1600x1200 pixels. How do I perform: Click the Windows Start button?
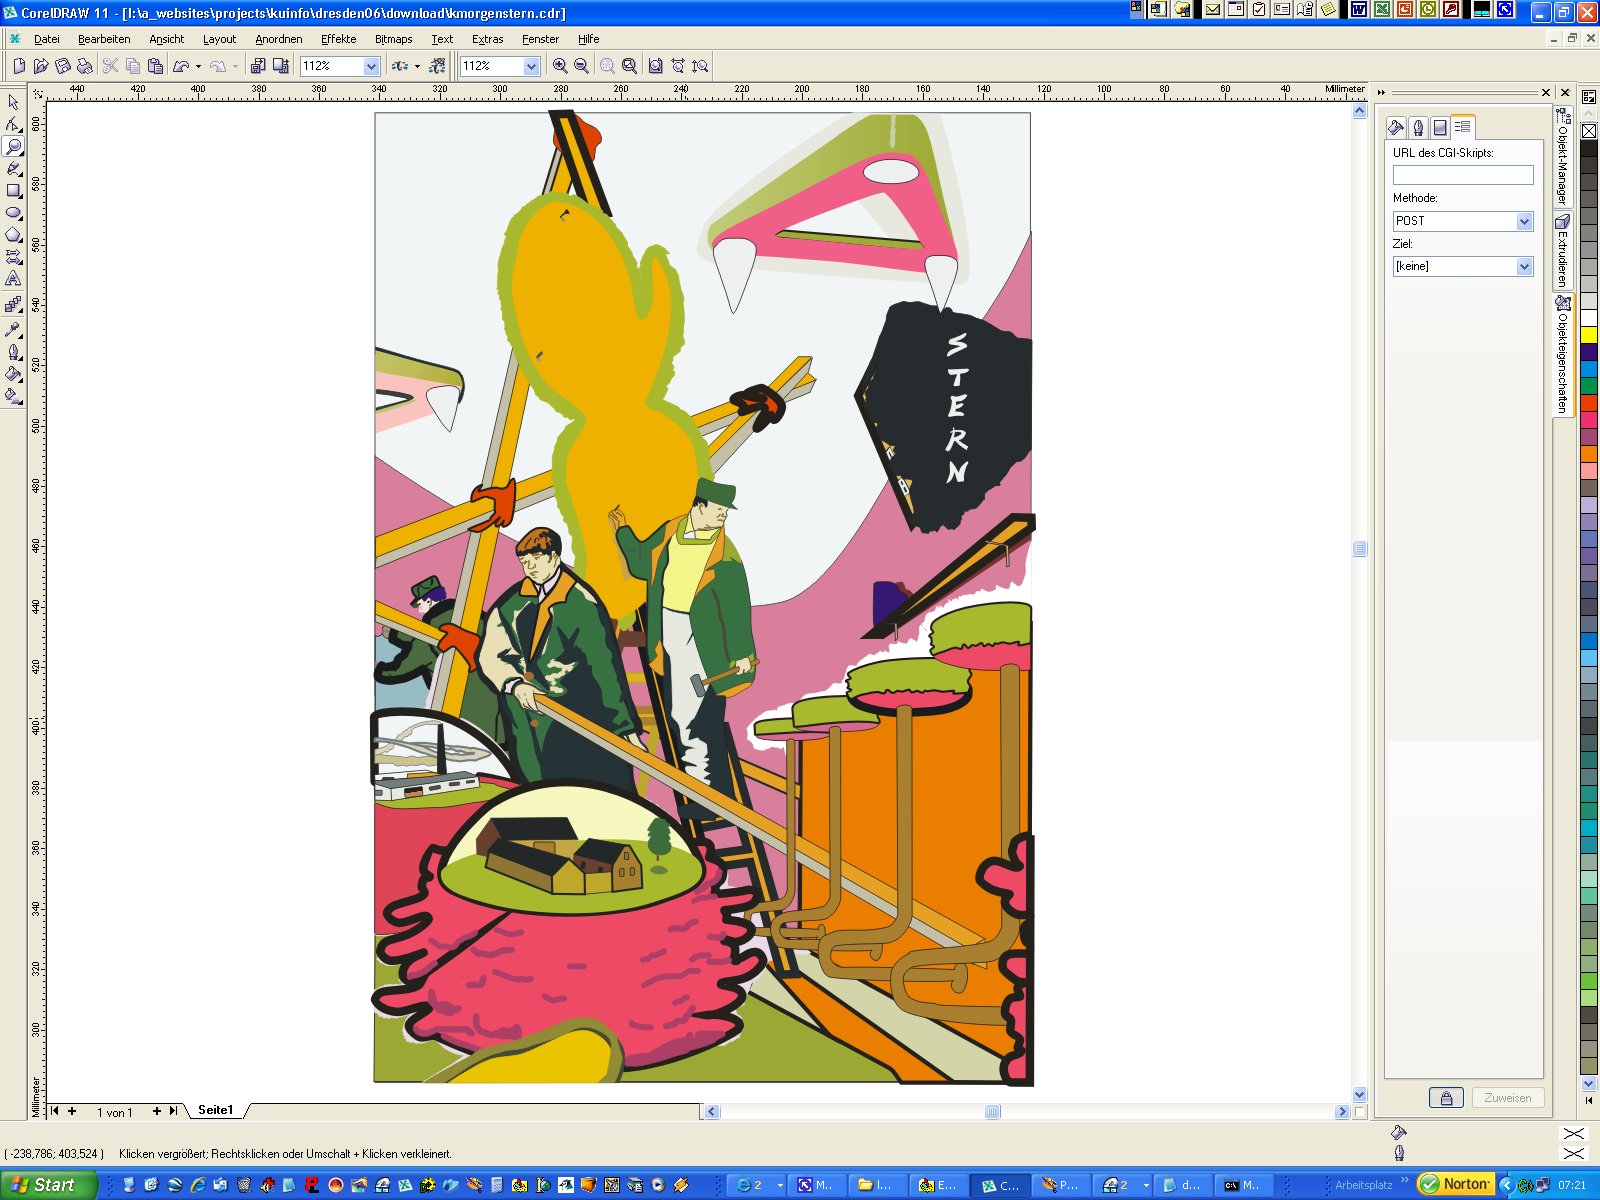click(48, 1185)
